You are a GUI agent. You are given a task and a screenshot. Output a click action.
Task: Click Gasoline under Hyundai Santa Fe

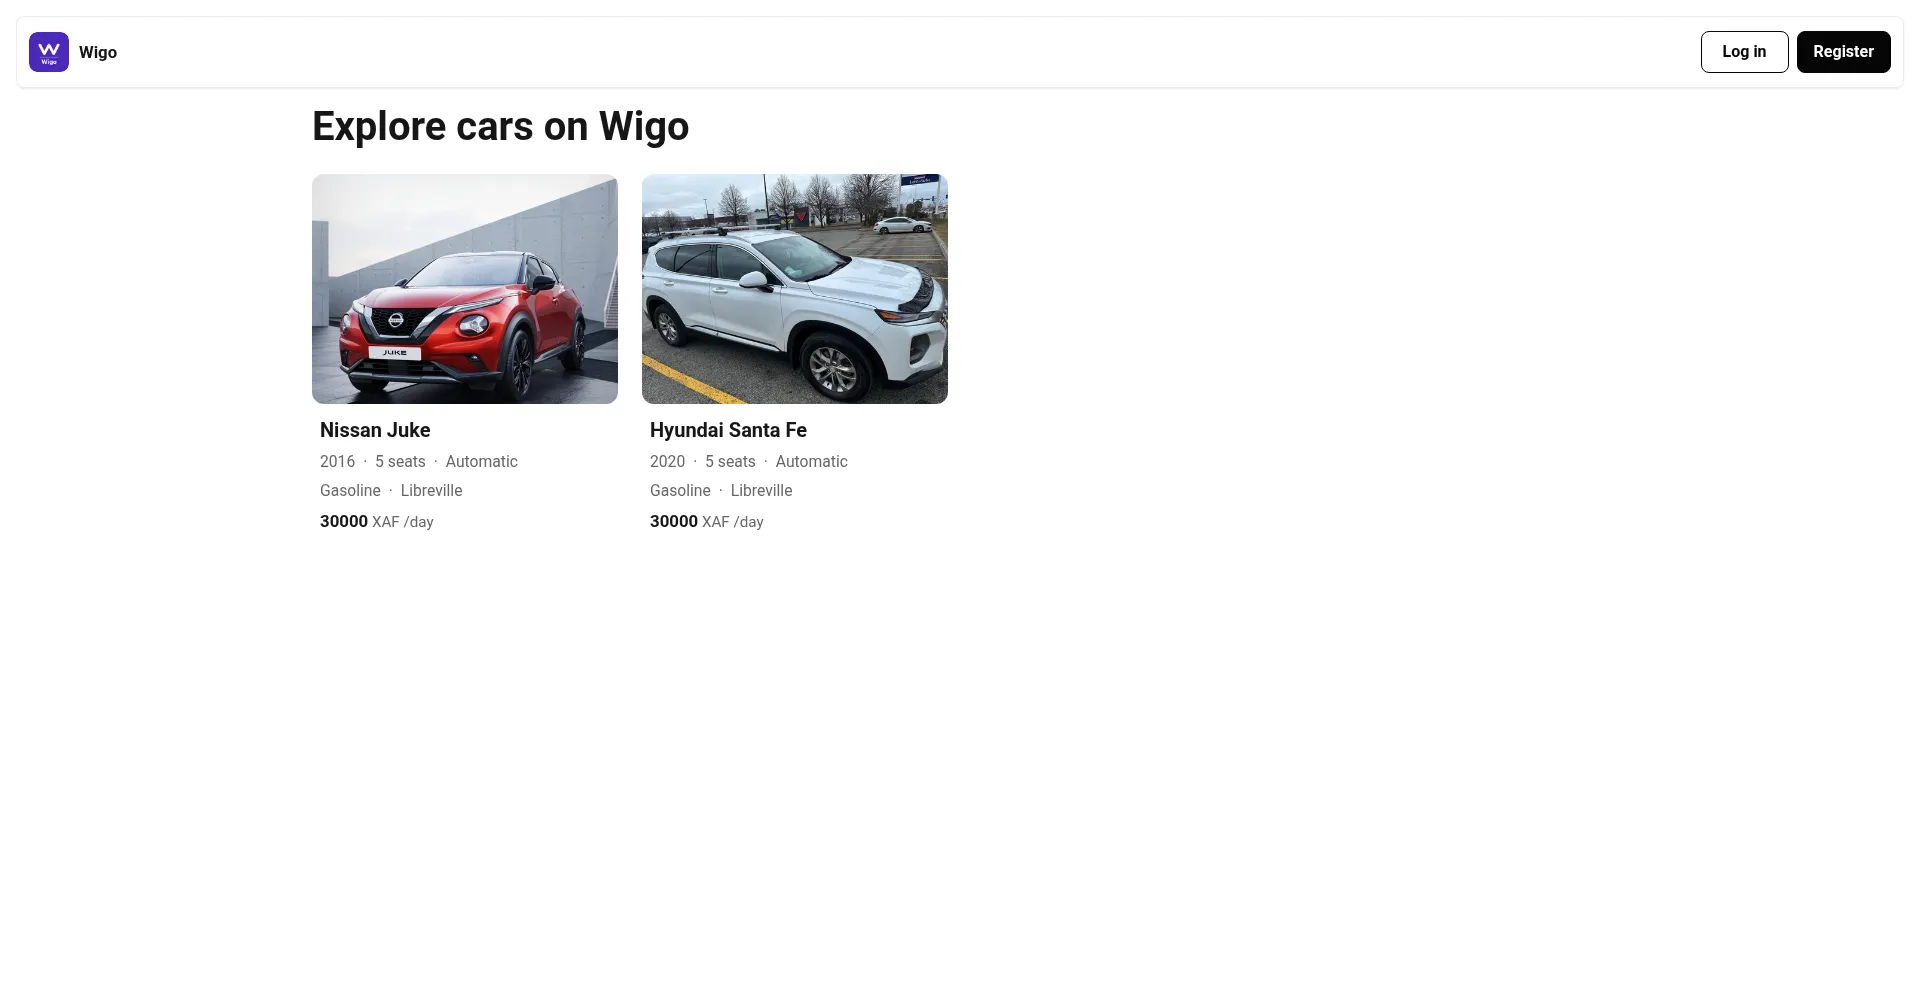click(680, 490)
